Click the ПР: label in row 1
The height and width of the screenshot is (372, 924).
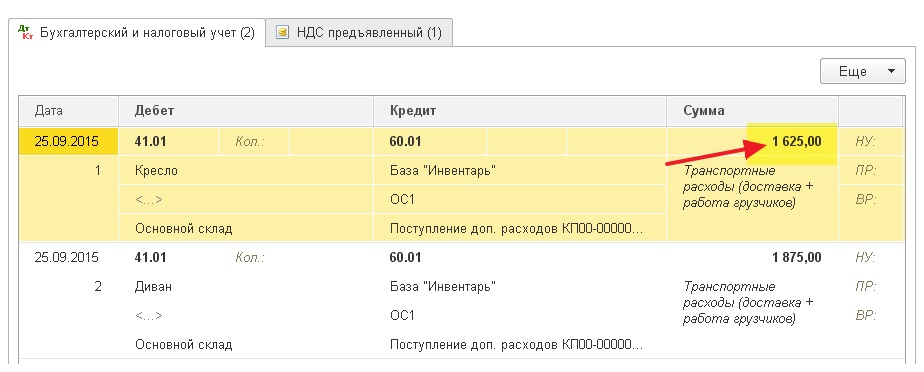click(x=866, y=171)
